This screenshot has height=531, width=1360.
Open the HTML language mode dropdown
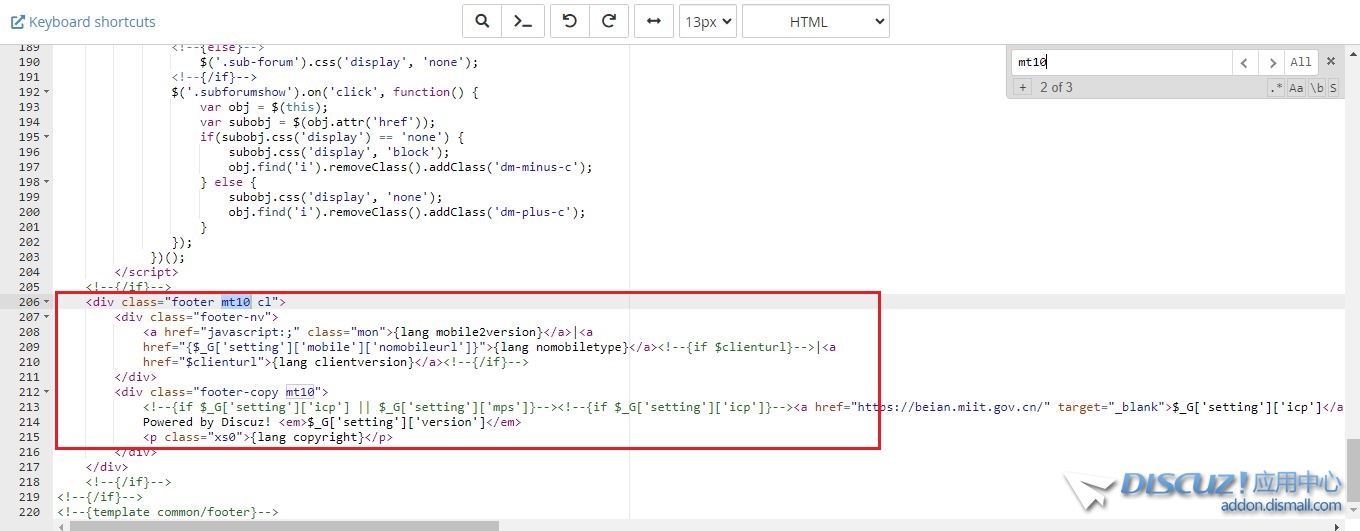click(x=815, y=21)
